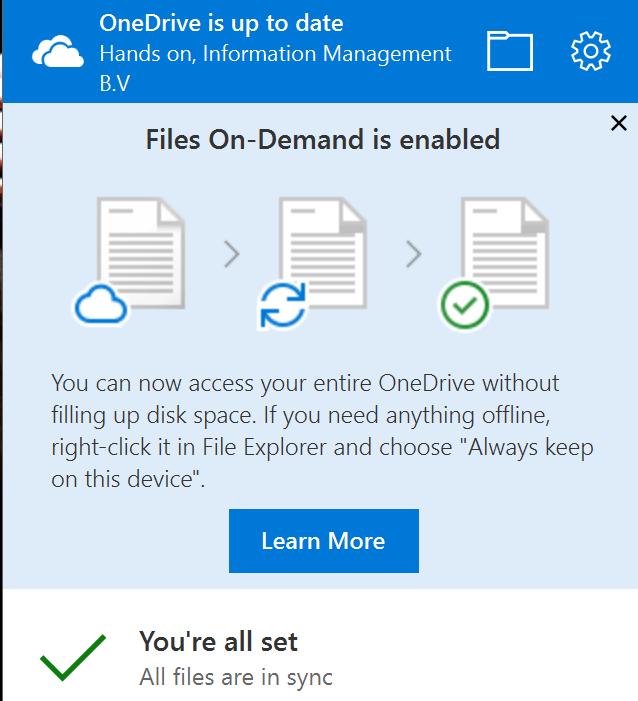Viewport: 638px width, 701px height.
Task: Click the middle document illustration
Action: [322, 245]
